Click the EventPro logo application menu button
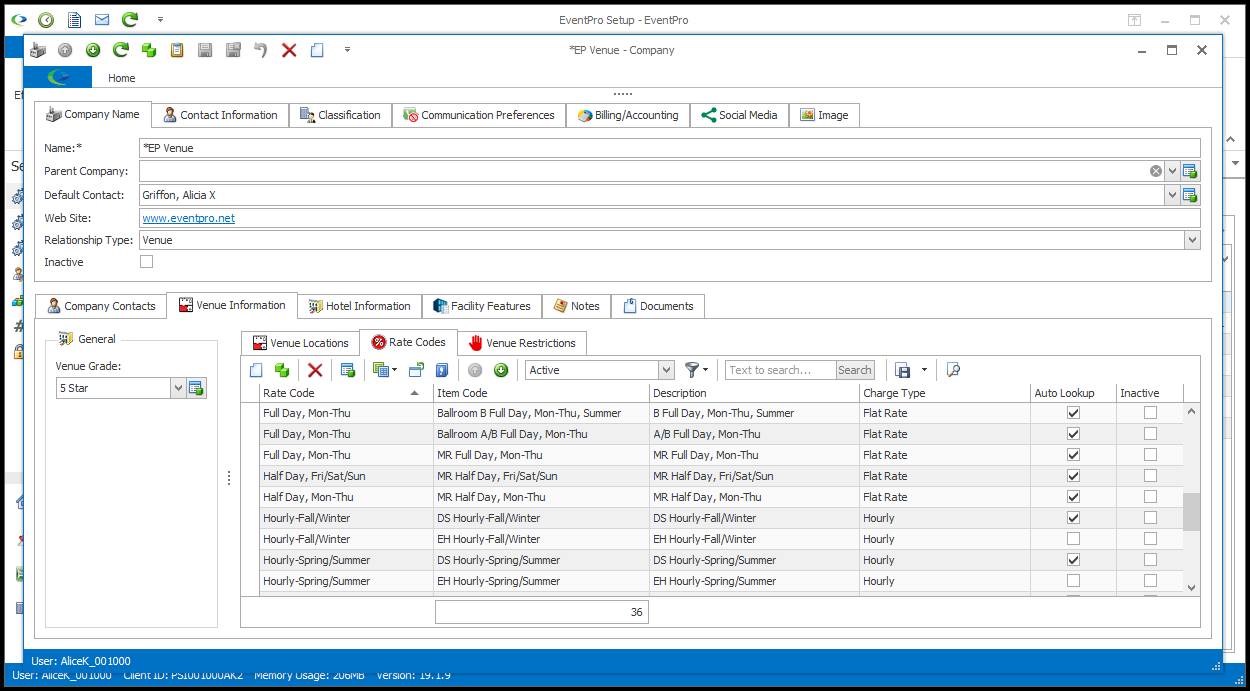 (x=57, y=77)
